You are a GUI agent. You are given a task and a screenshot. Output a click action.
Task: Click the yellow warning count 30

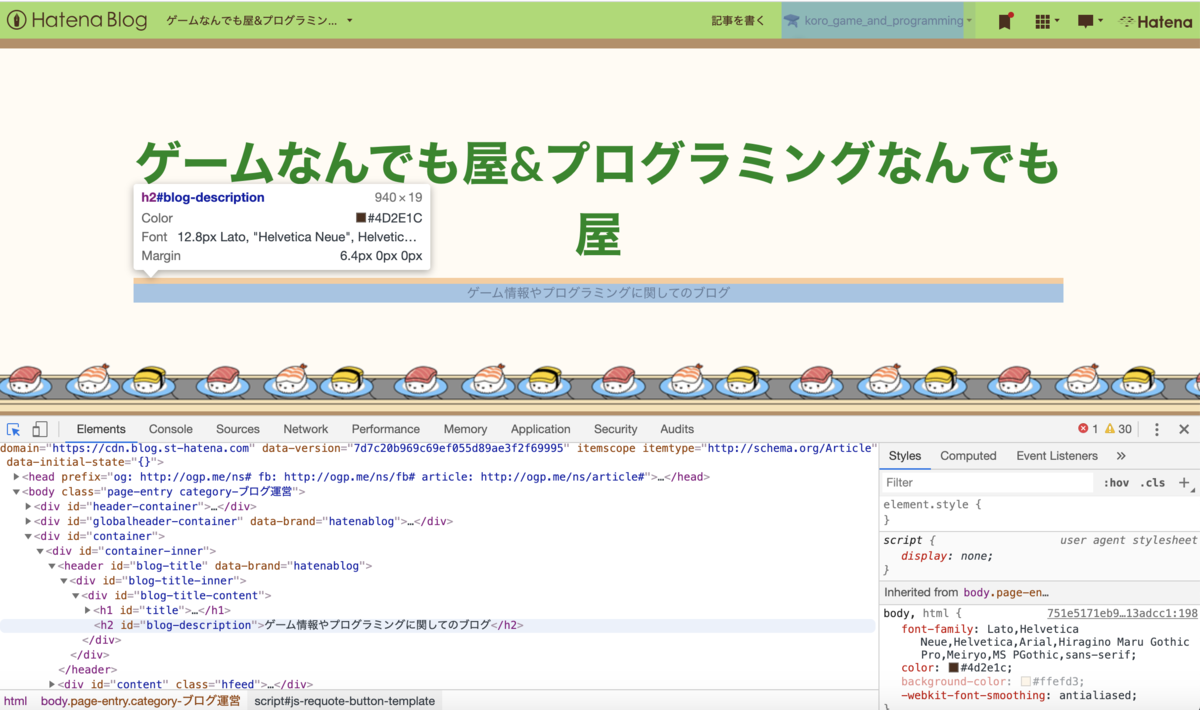point(1119,429)
